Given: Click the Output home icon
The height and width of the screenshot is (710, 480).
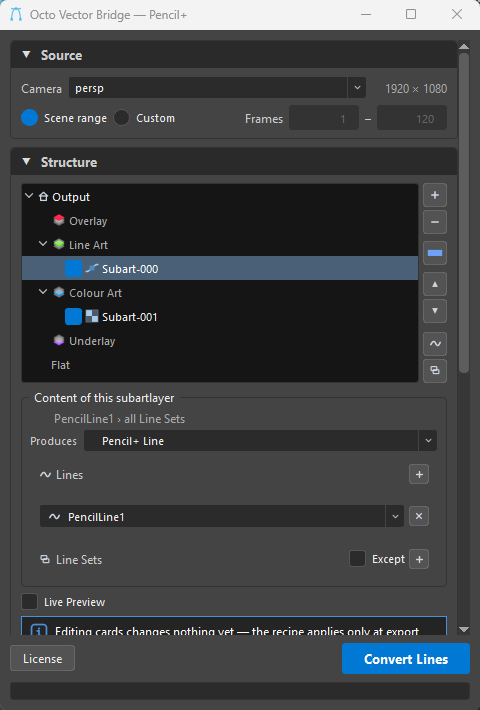Looking at the screenshot, I should click(43, 197).
